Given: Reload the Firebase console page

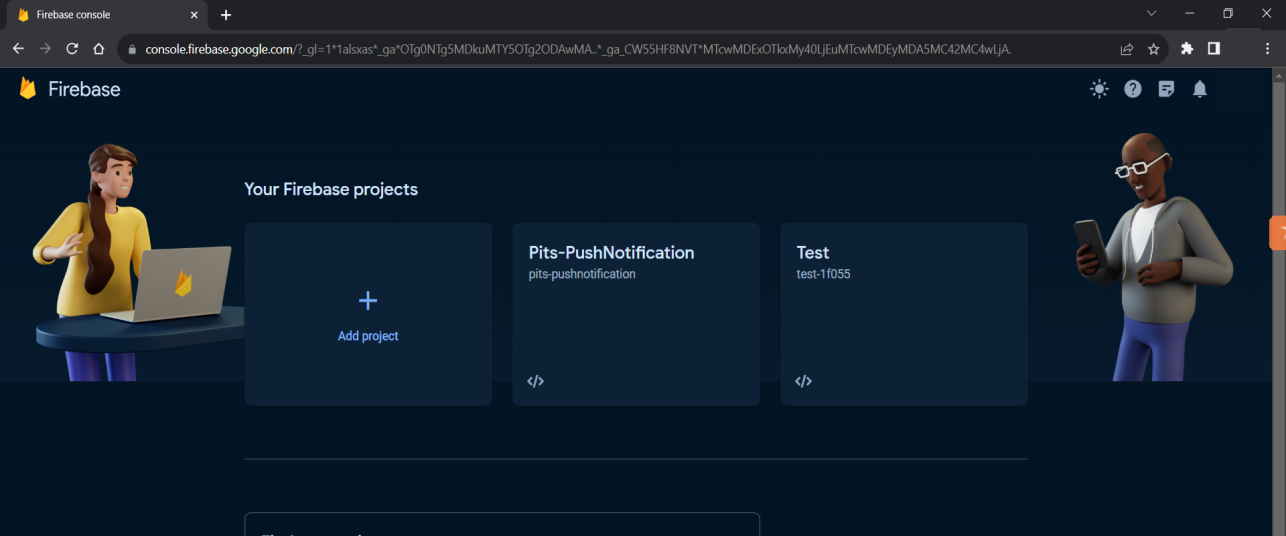Looking at the screenshot, I should point(72,48).
